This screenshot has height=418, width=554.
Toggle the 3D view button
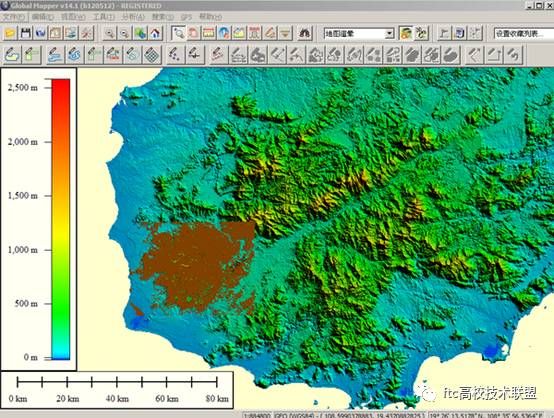pyautogui.click(x=459, y=33)
